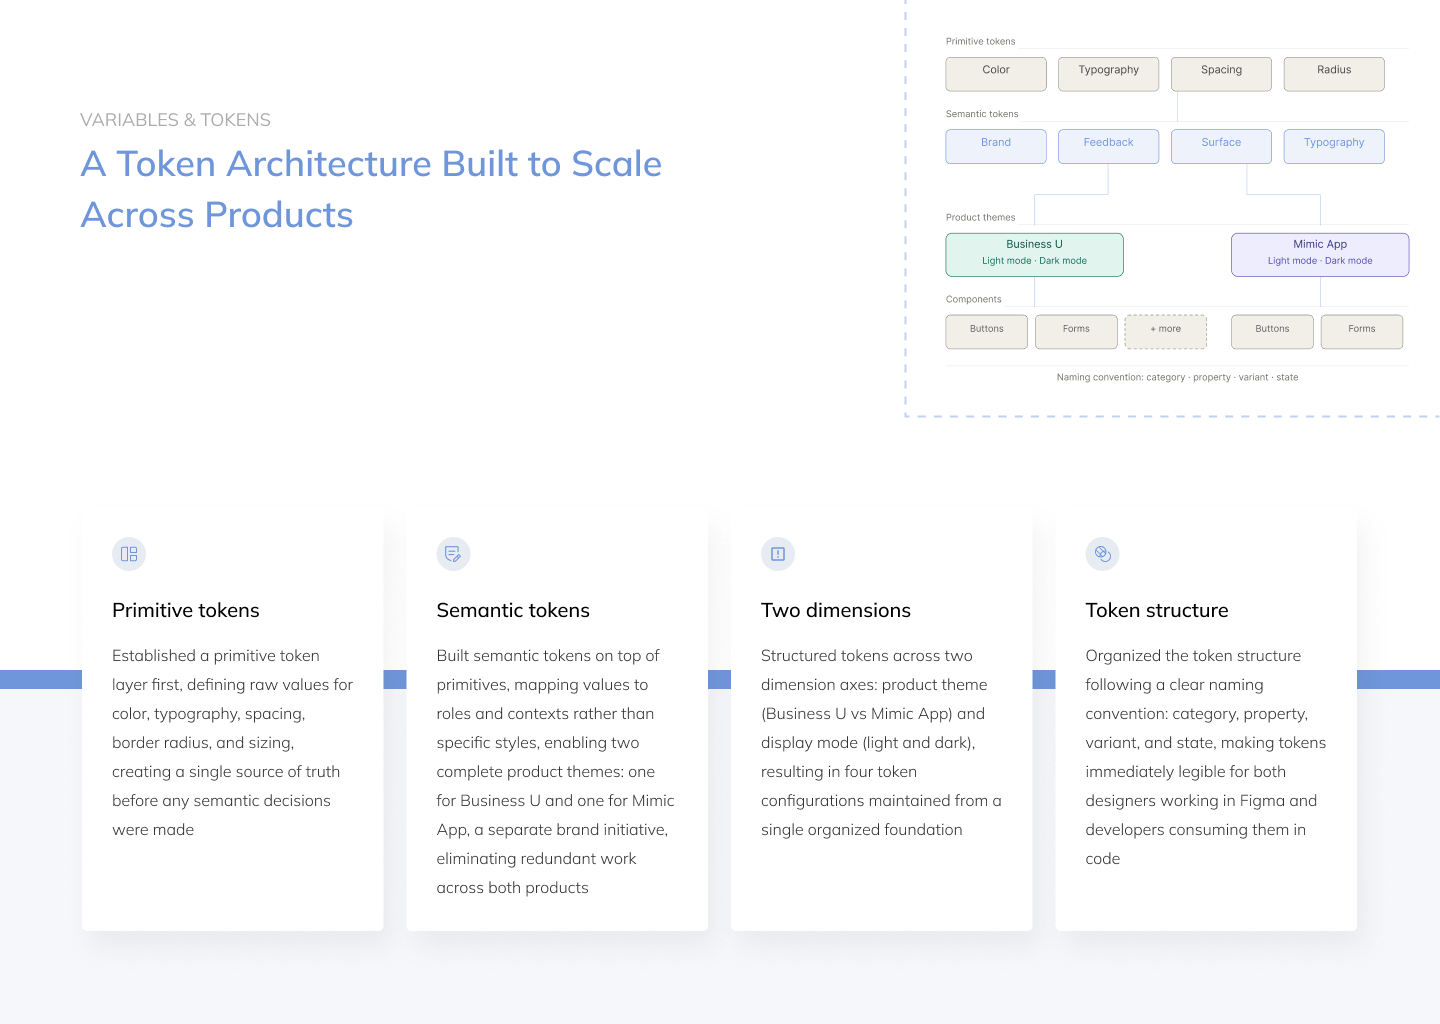Viewport: 1440px width, 1024px height.
Task: Click the Typography box in Primitive tokens row
Action: pyautogui.click(x=1108, y=73)
